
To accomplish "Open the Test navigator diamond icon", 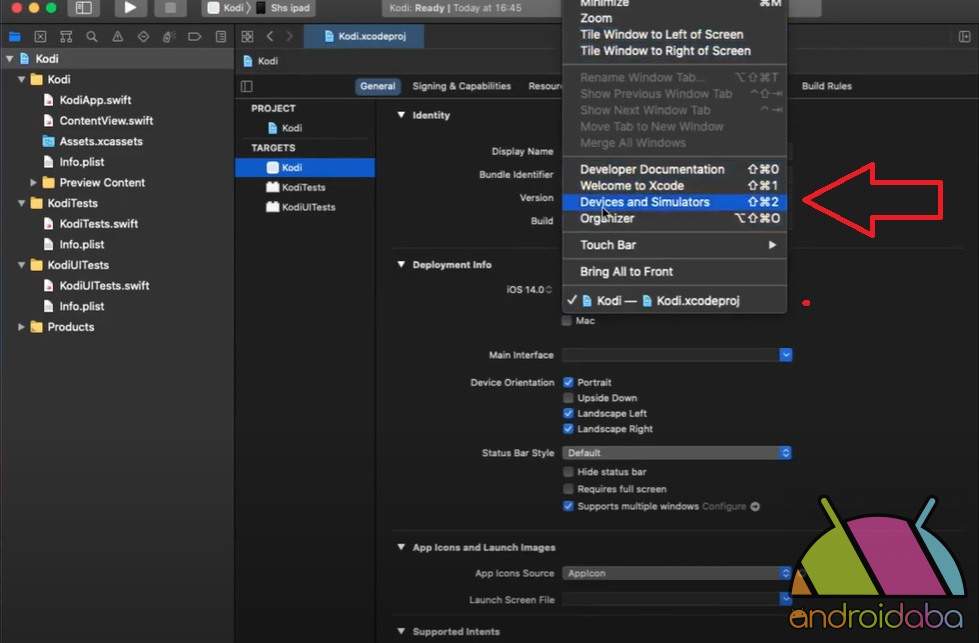I will 143,36.
